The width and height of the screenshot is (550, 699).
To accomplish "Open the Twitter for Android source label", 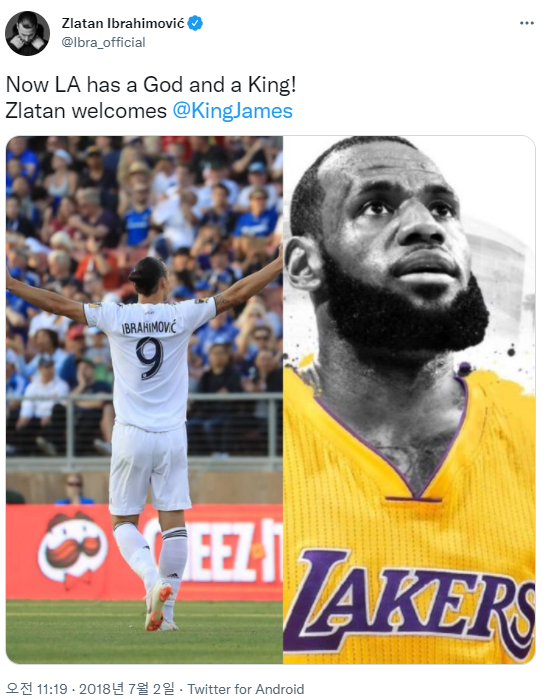I will click(x=246, y=689).
